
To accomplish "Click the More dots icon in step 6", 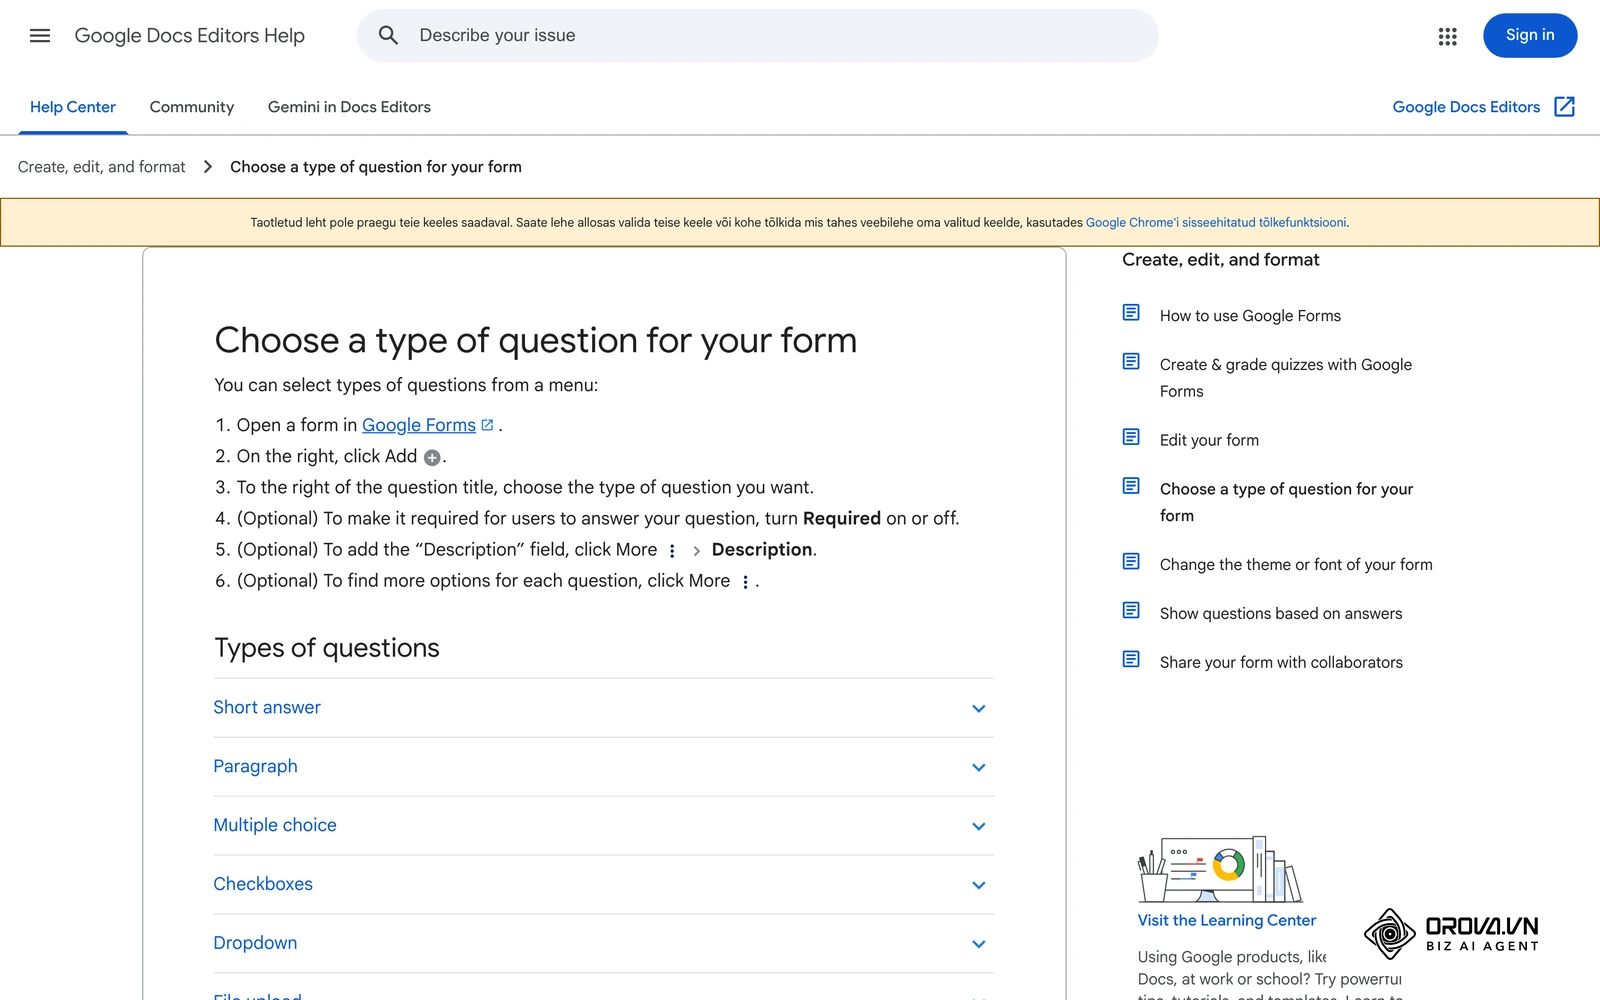I will [x=745, y=582].
